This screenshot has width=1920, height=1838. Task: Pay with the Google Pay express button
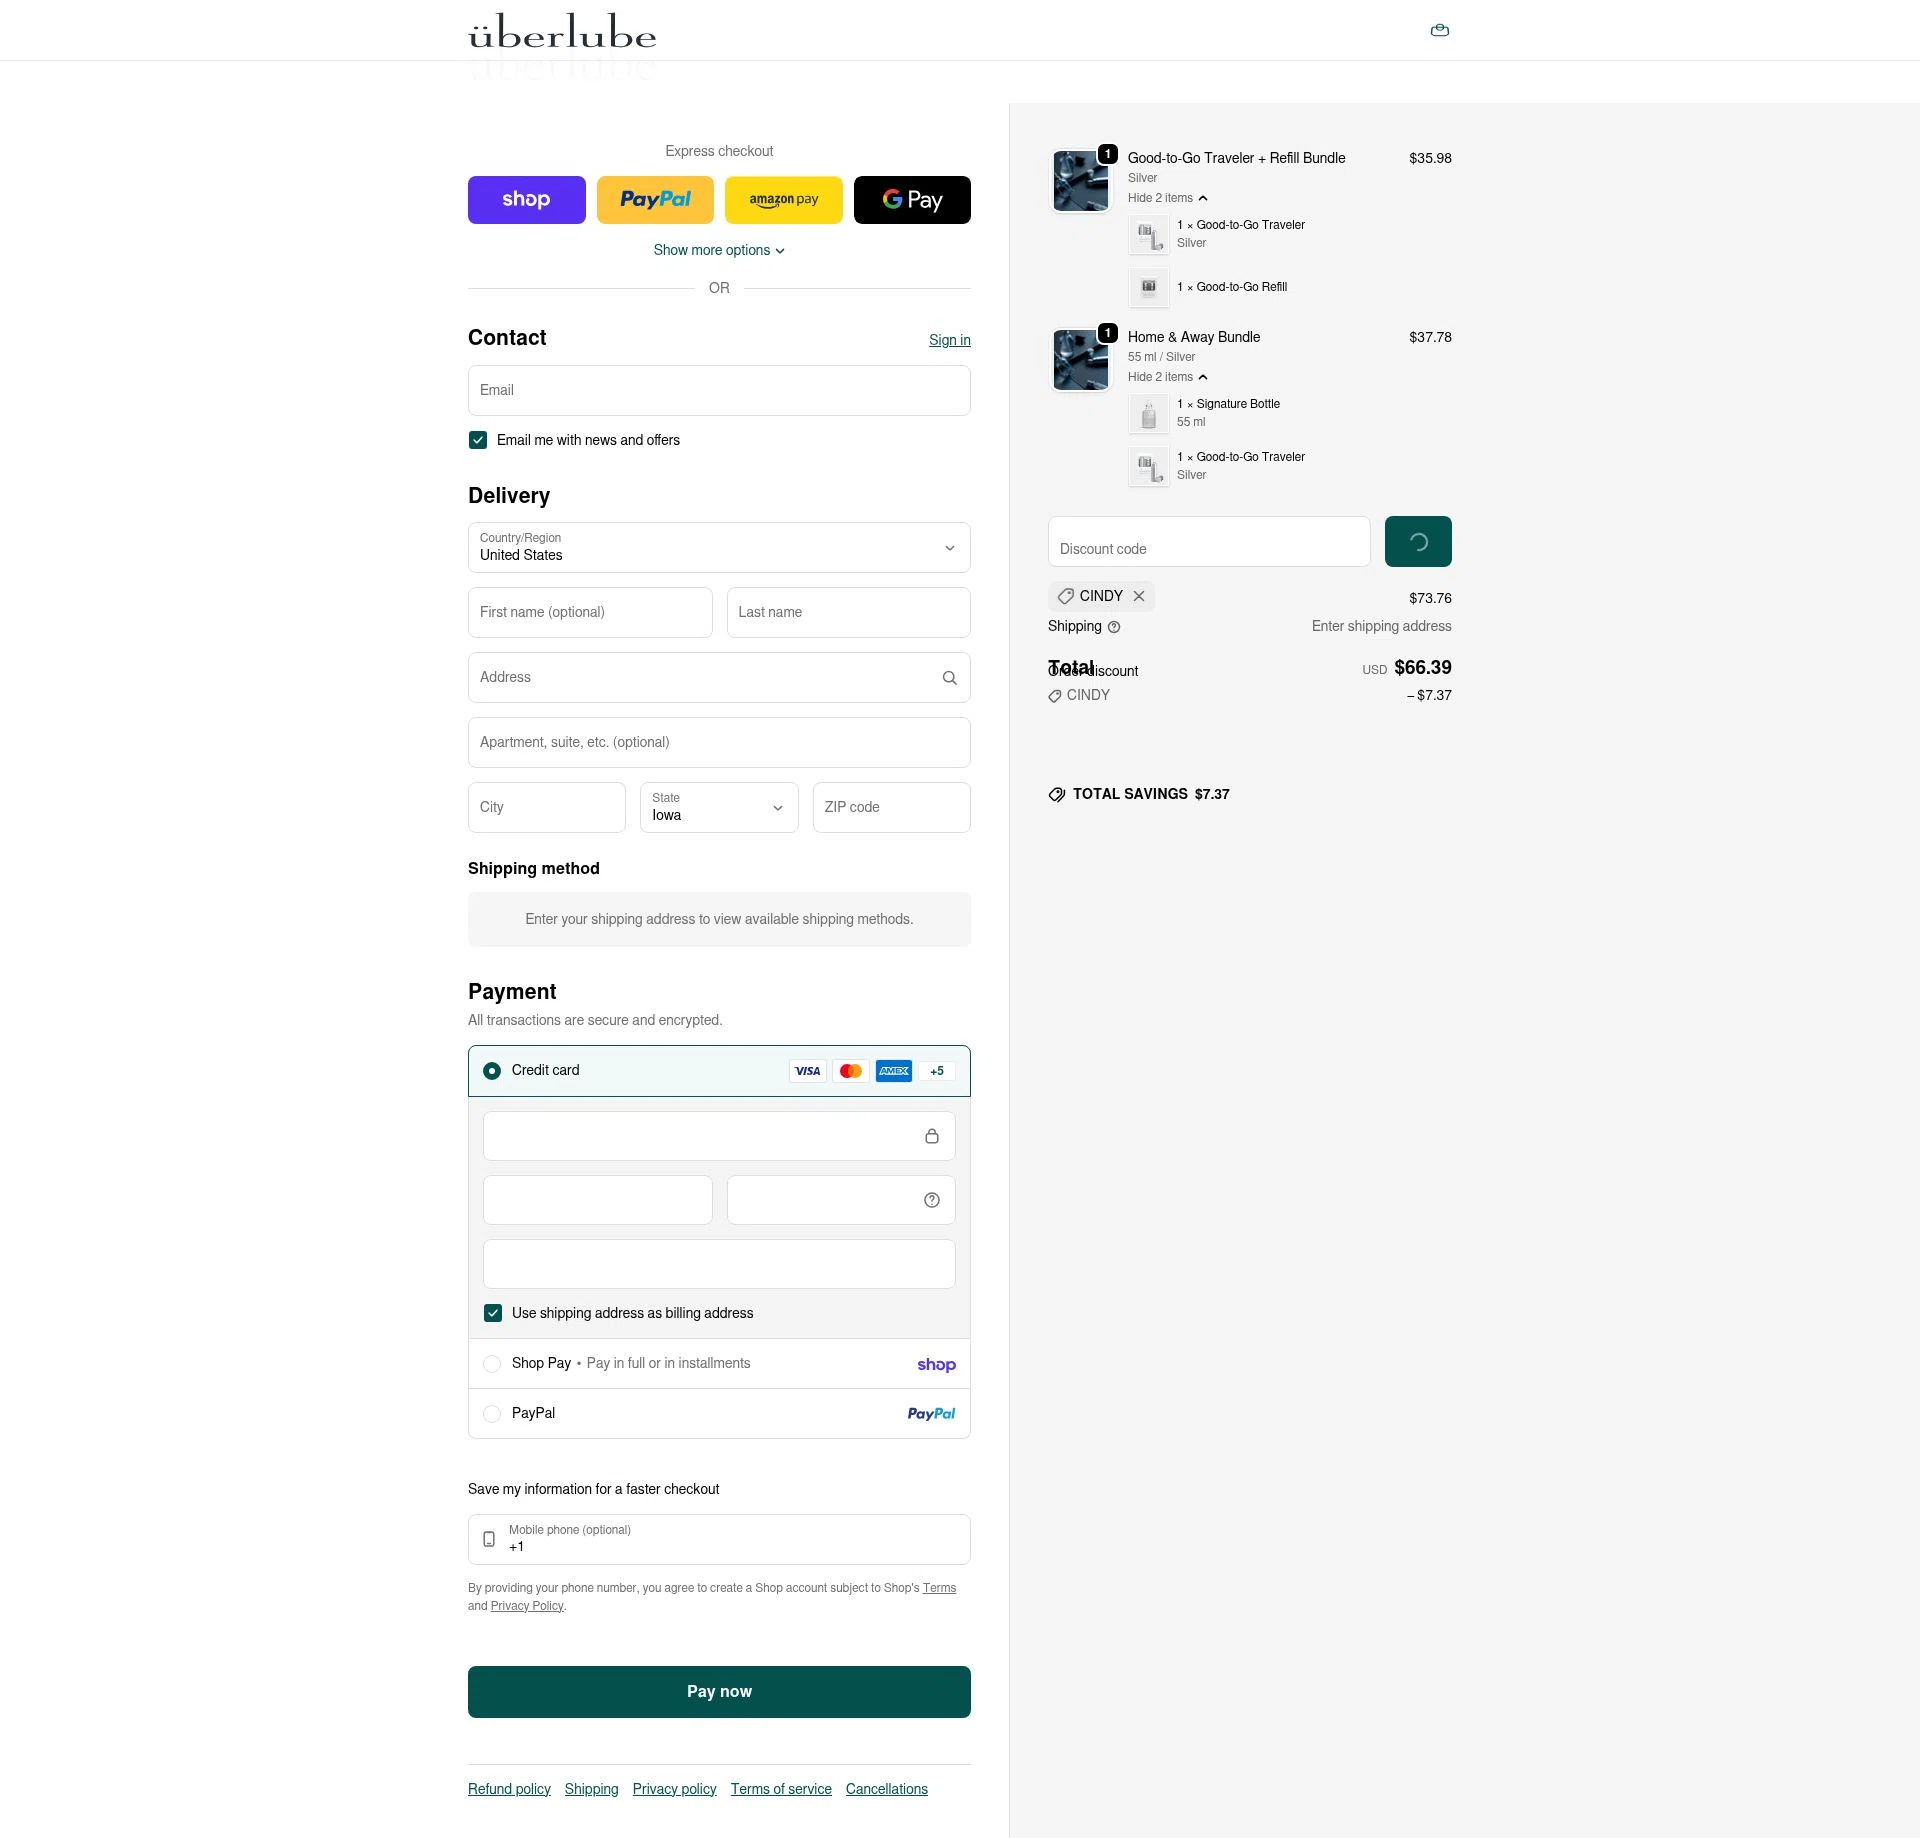click(x=911, y=199)
